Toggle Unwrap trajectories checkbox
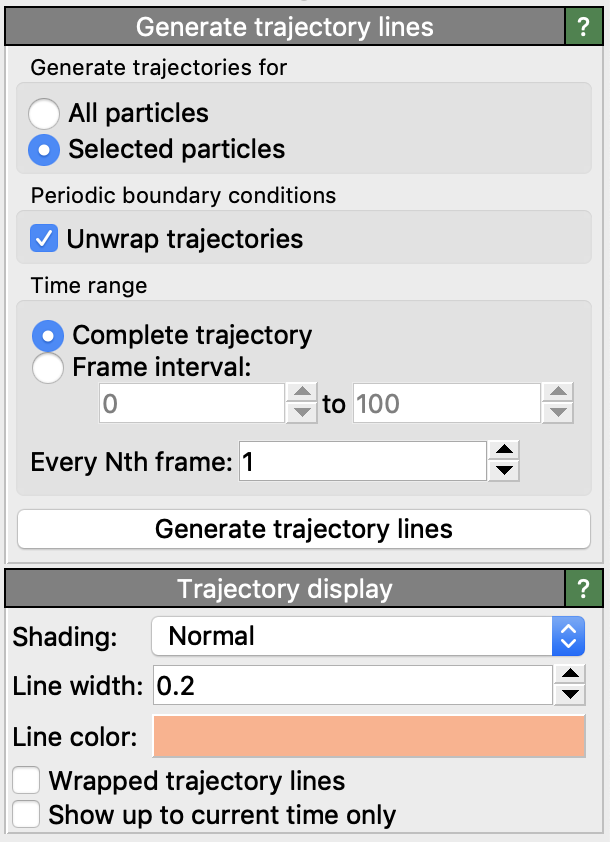The height and width of the screenshot is (842, 610). click(44, 239)
